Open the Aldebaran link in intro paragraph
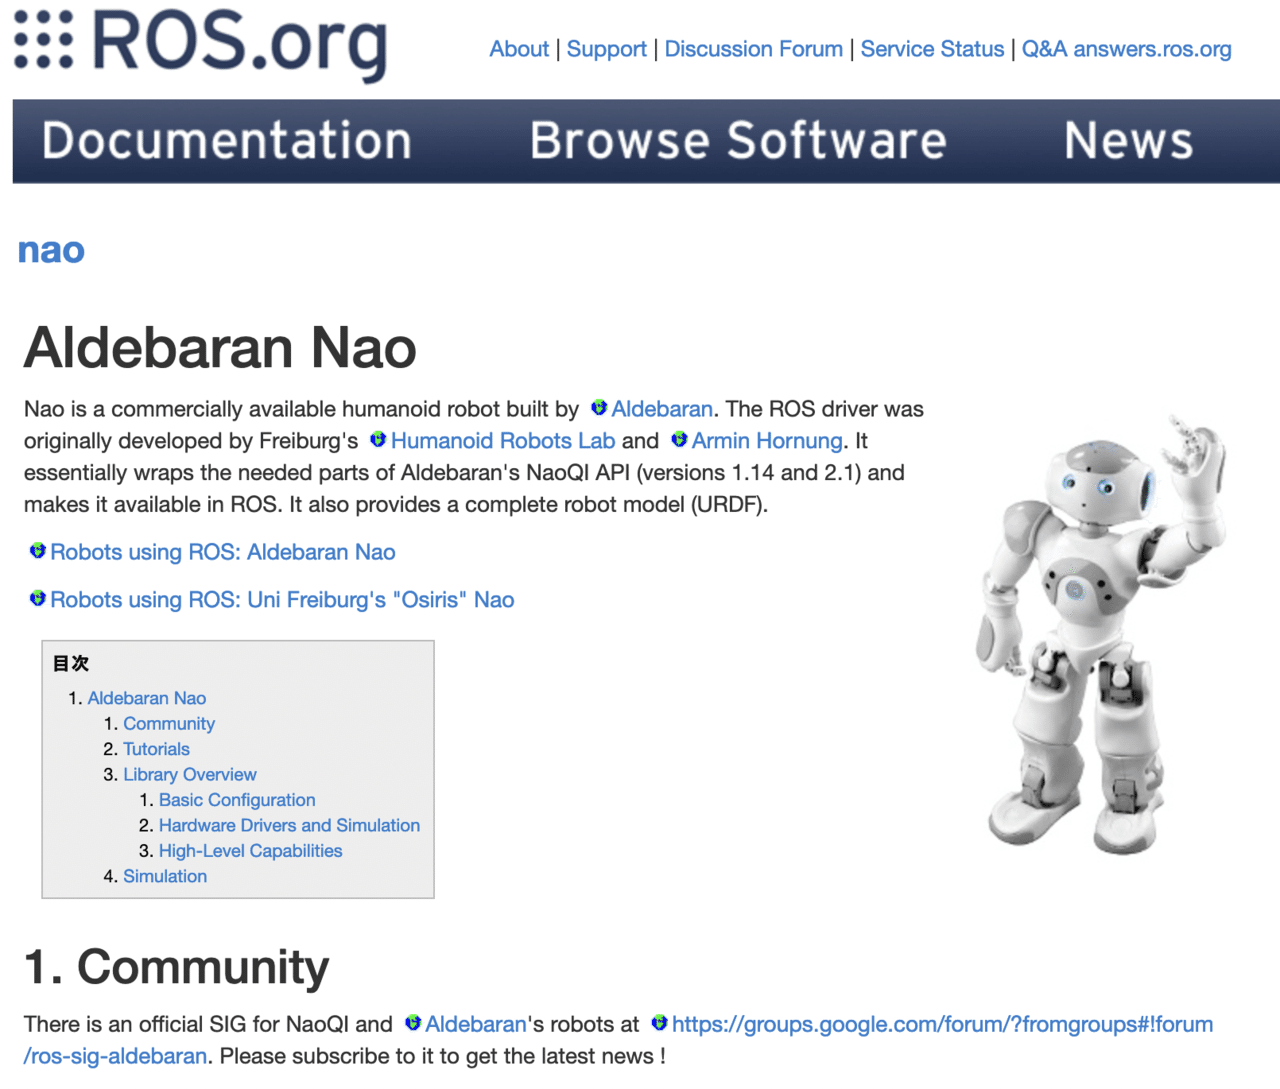Screen dimensions: 1280x1089 pos(662,409)
